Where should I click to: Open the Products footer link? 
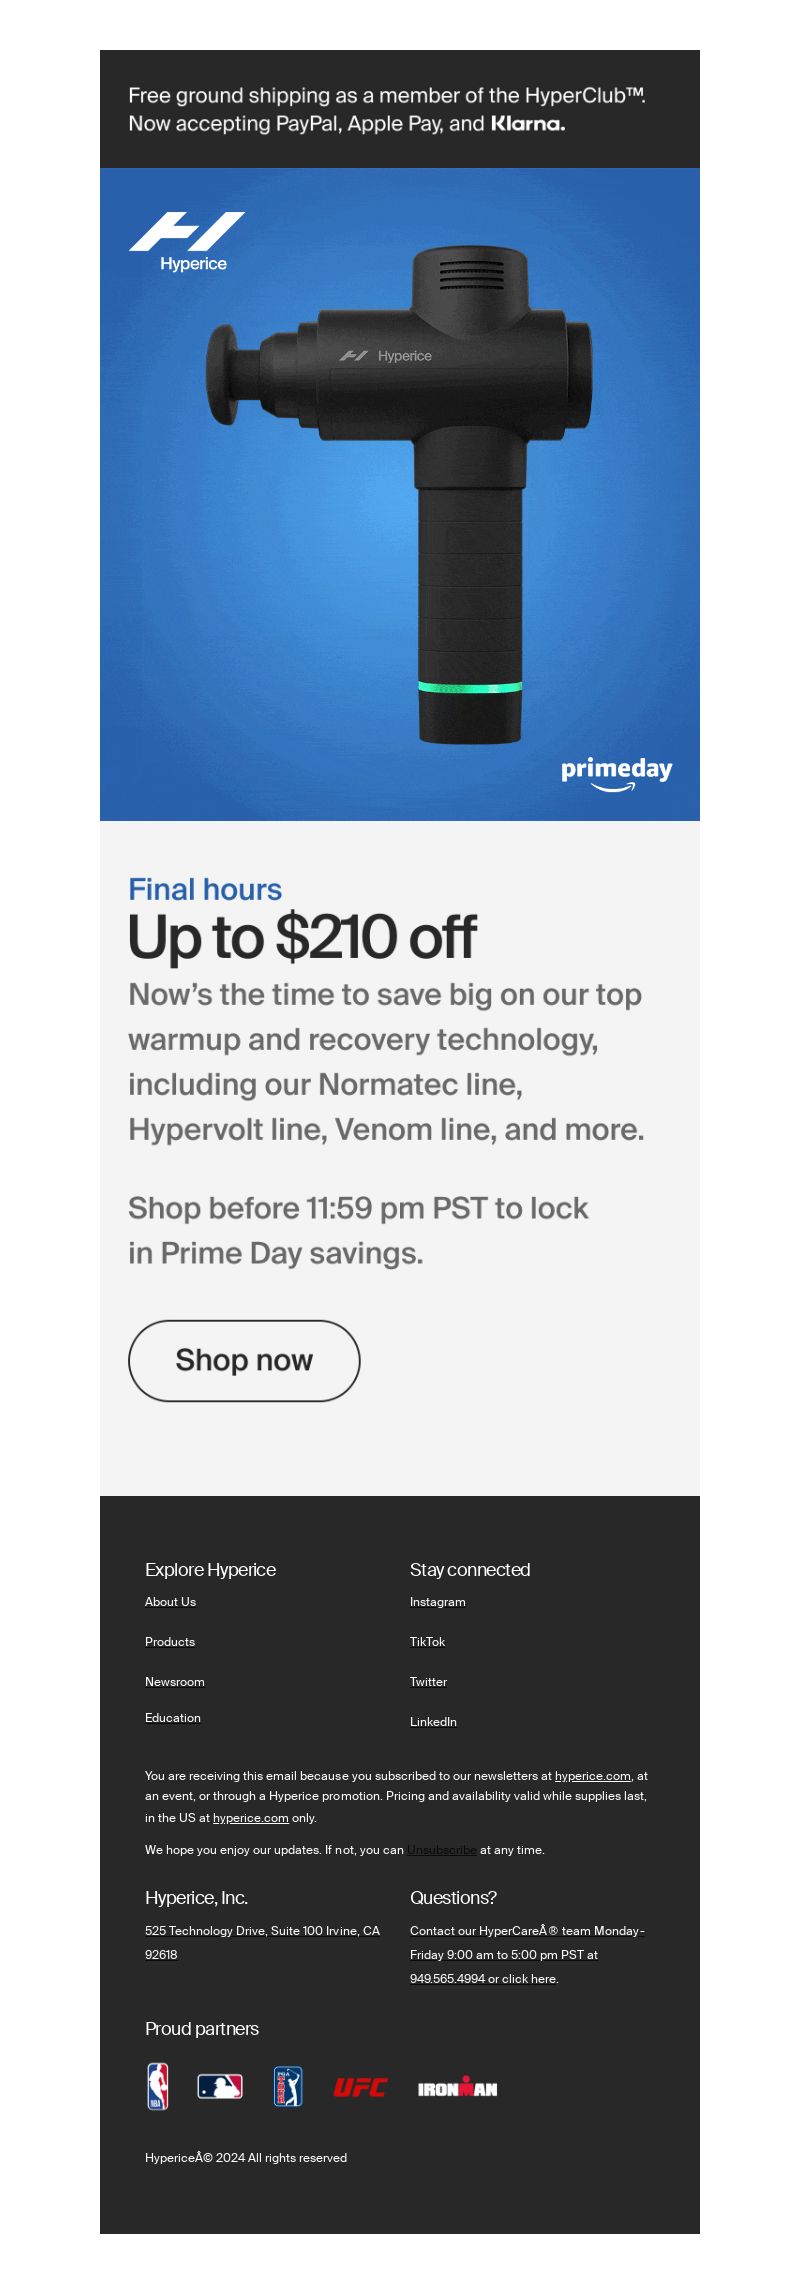170,1641
